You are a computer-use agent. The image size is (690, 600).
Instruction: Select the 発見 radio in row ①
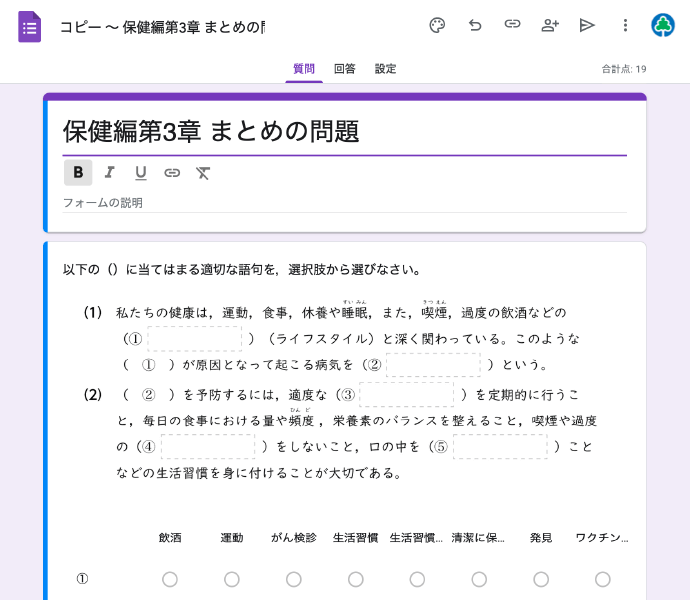541,579
